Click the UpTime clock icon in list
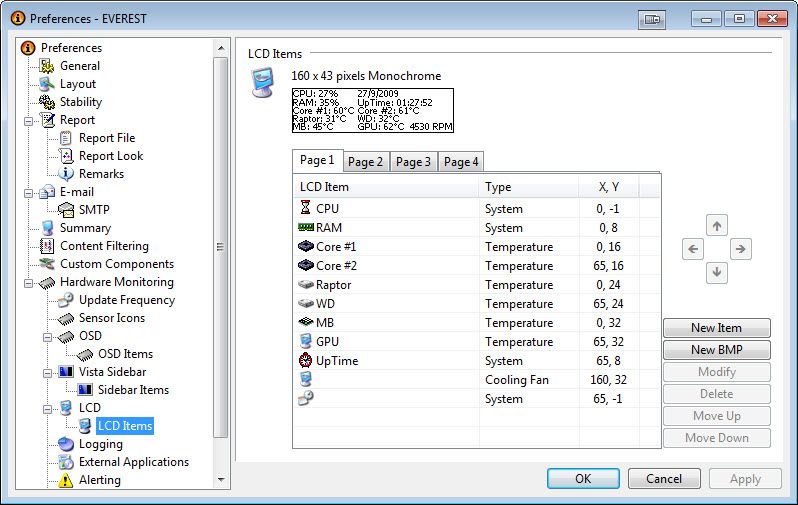The width and height of the screenshot is (798, 505). [305, 360]
